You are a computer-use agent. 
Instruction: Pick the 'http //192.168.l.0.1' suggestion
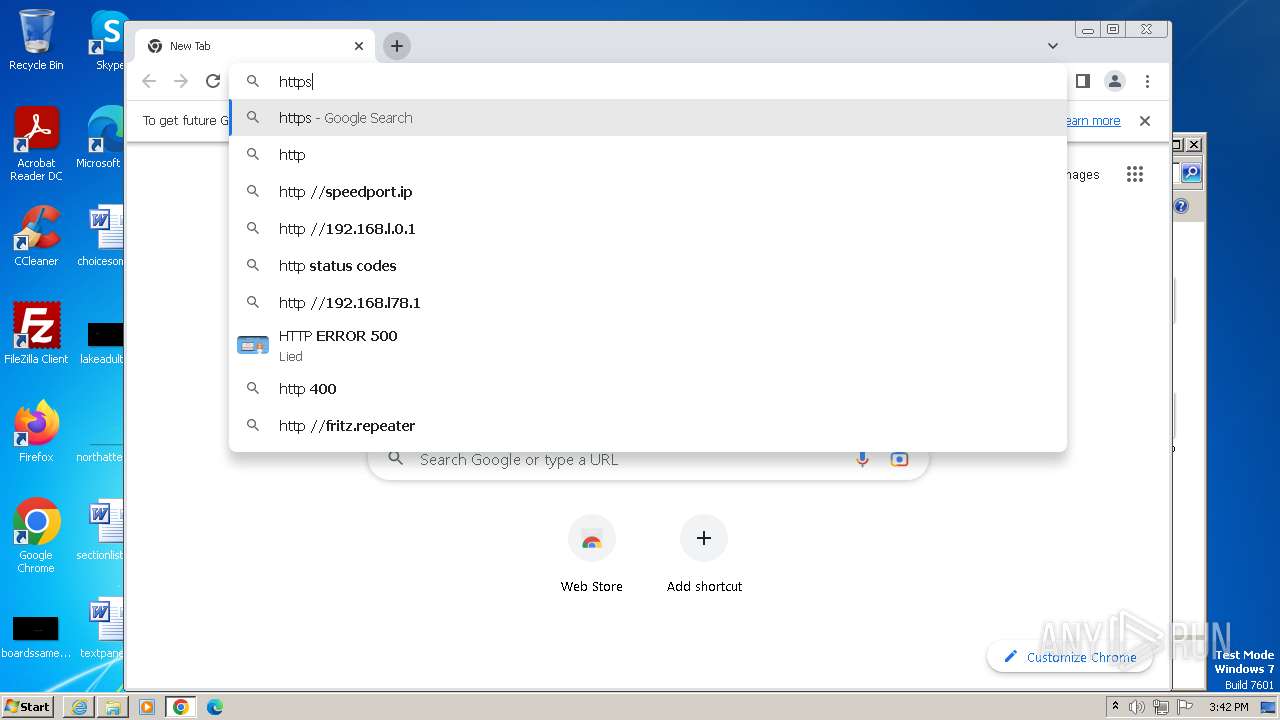[x=648, y=229]
